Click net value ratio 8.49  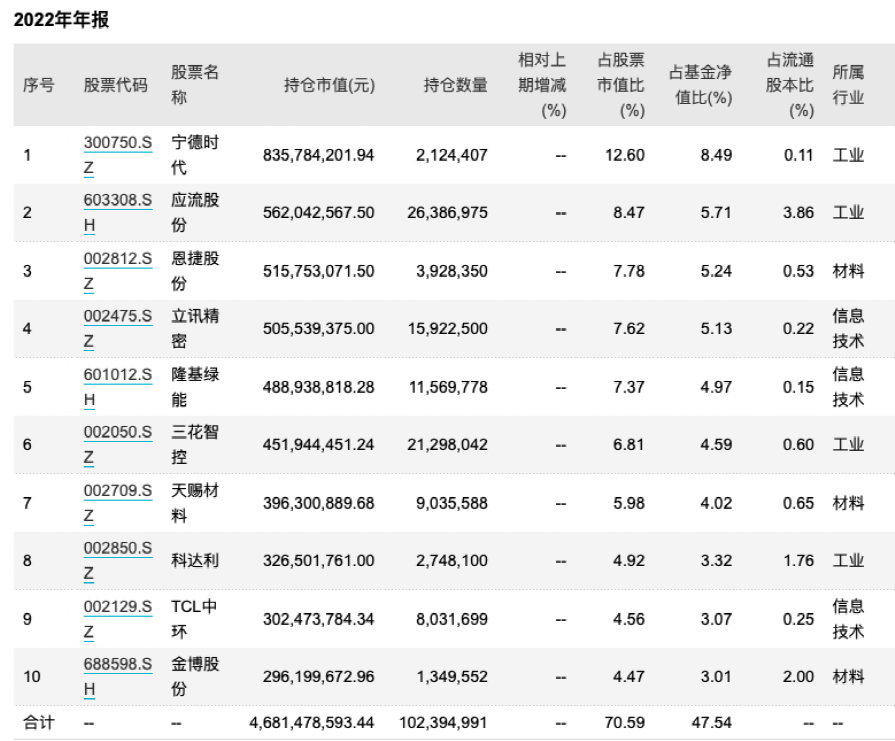tap(716, 155)
